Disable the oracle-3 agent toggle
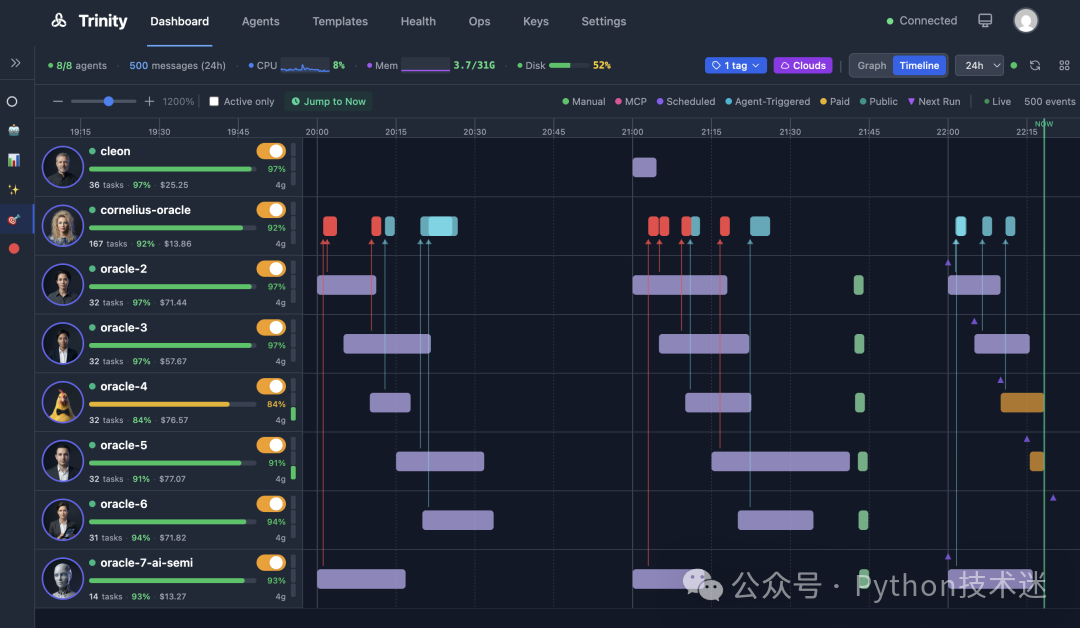This screenshot has height=628, width=1080. point(271,327)
